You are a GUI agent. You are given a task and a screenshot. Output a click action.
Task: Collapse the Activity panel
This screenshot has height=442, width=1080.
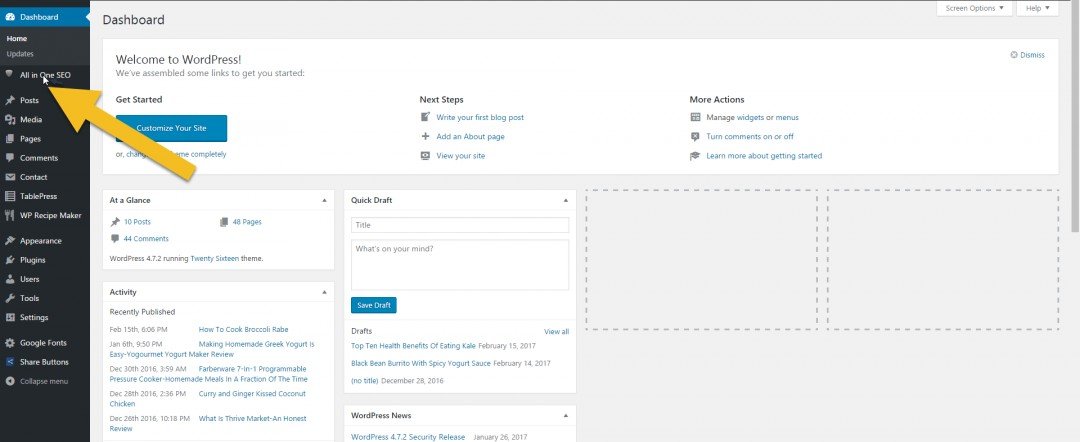tap(324, 293)
